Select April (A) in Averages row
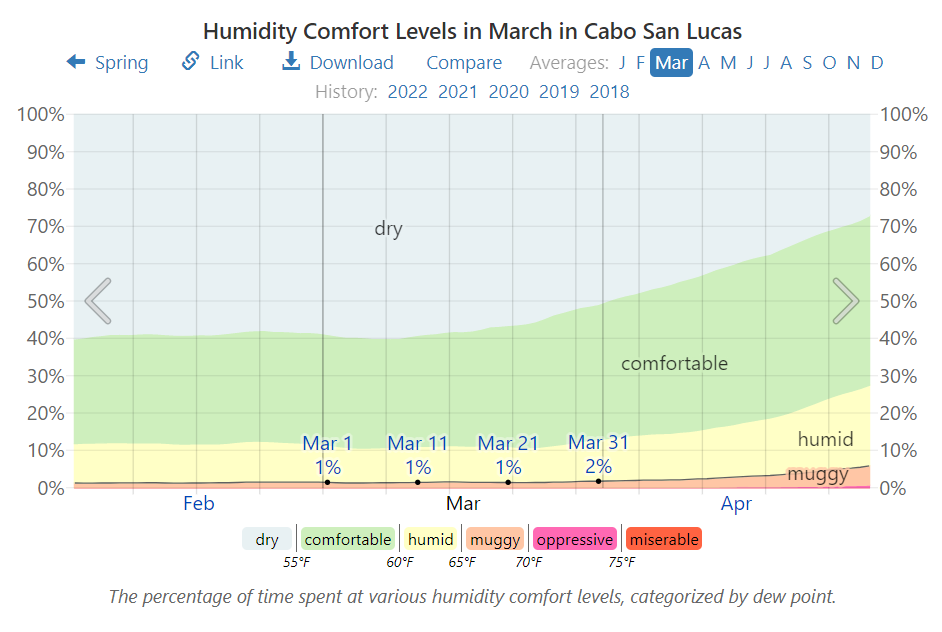Screen dimensions: 942x632 pos(704,62)
